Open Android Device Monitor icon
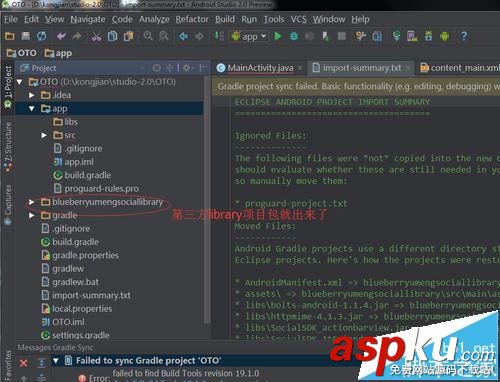 tap(444, 36)
